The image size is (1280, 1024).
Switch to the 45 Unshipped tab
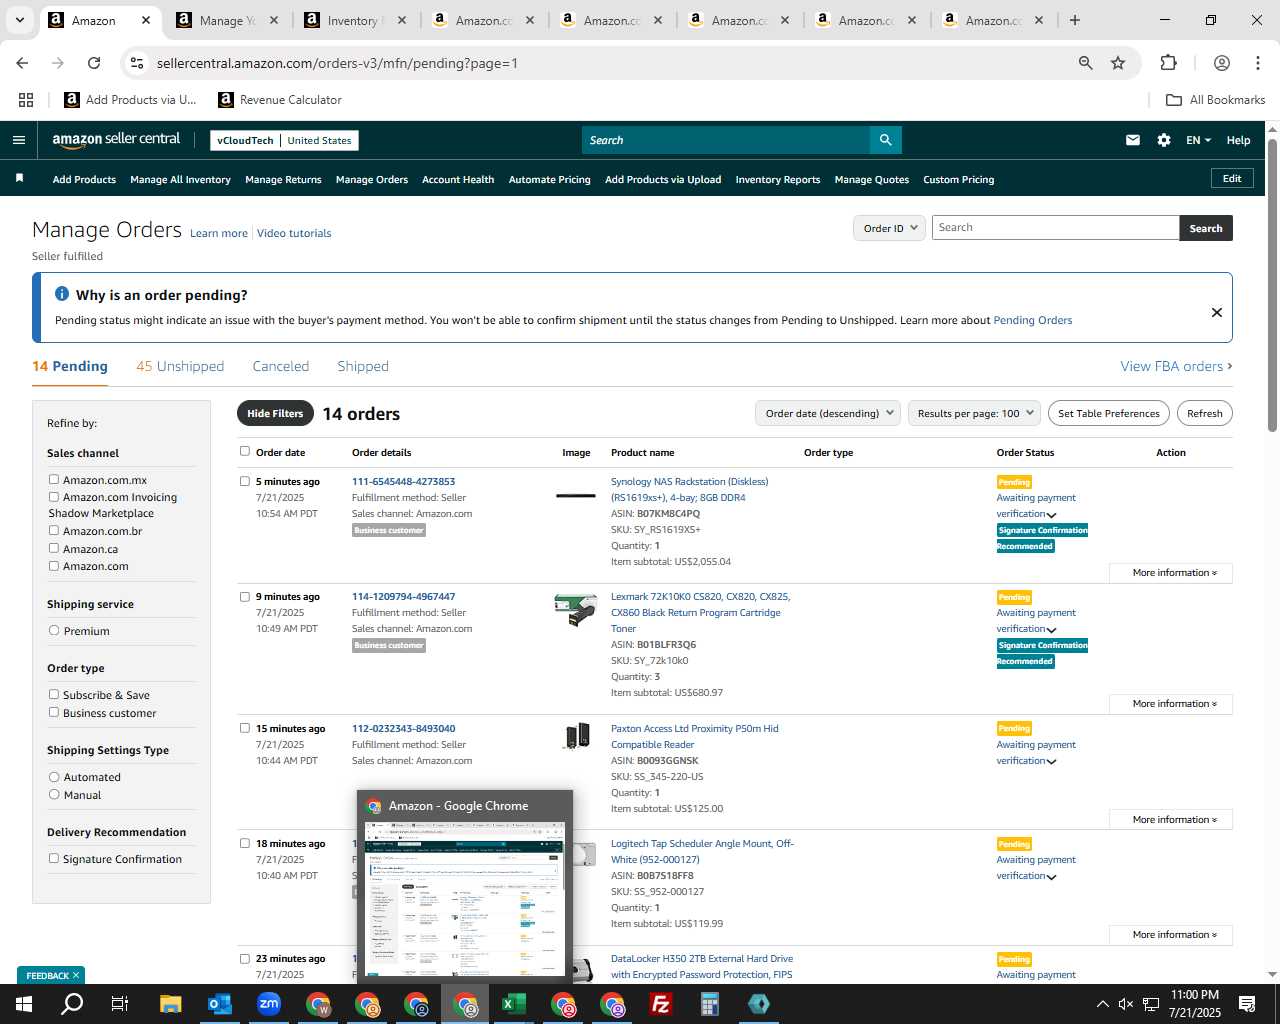pyautogui.click(x=180, y=366)
